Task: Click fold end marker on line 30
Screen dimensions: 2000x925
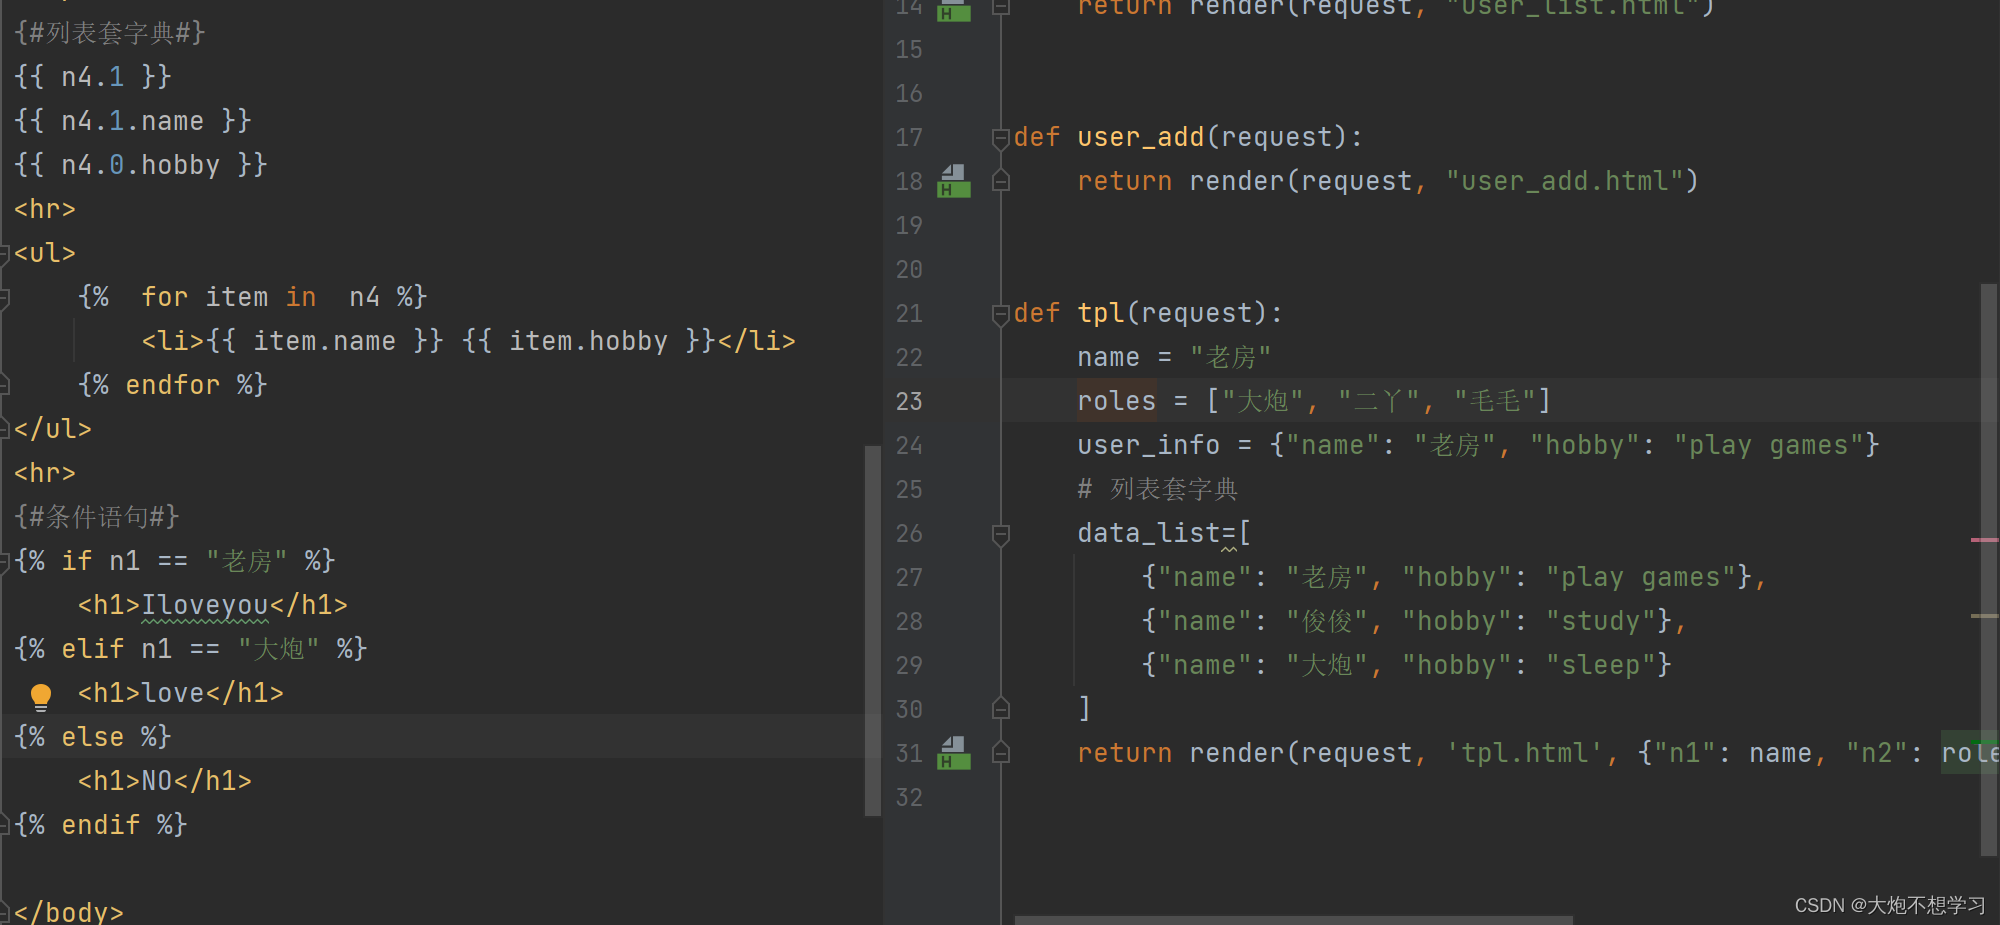Action: pos(1000,709)
